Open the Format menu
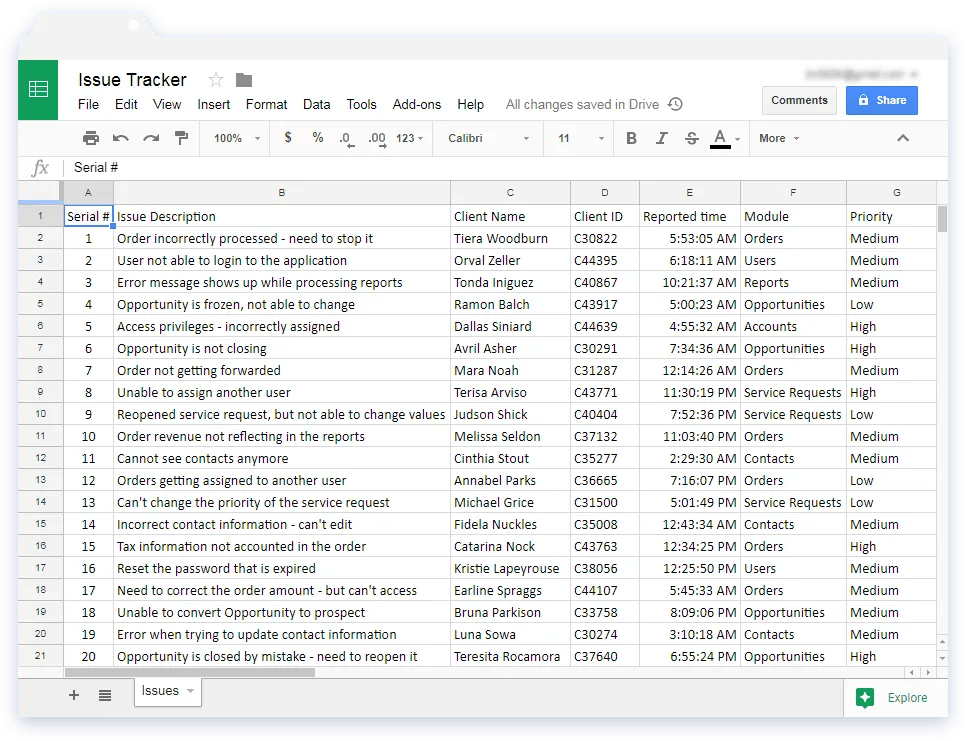The width and height of the screenshot is (966, 741). coord(266,104)
